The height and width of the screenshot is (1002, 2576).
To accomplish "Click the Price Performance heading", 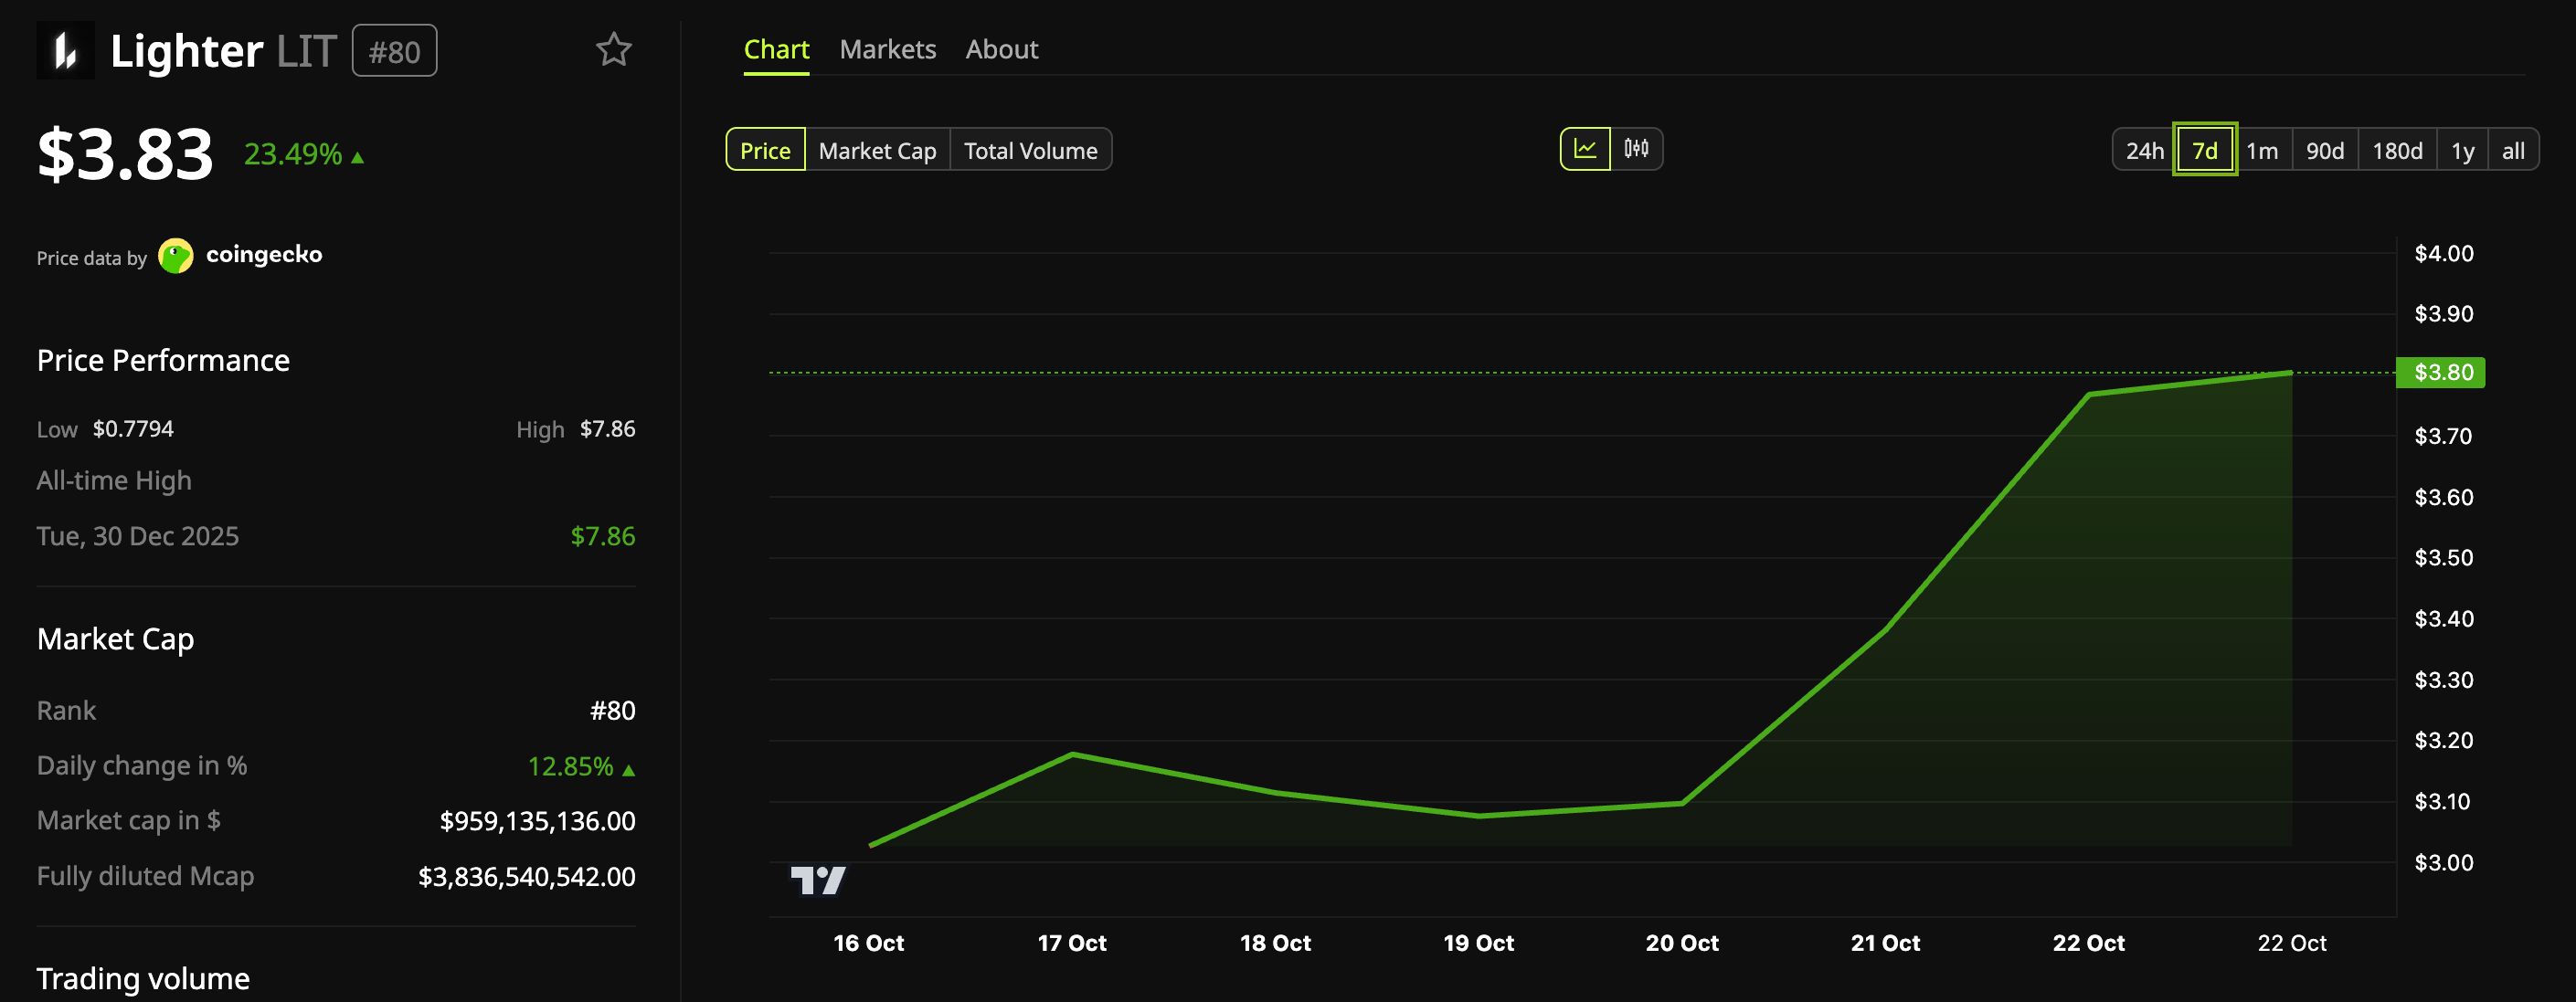I will click(163, 360).
